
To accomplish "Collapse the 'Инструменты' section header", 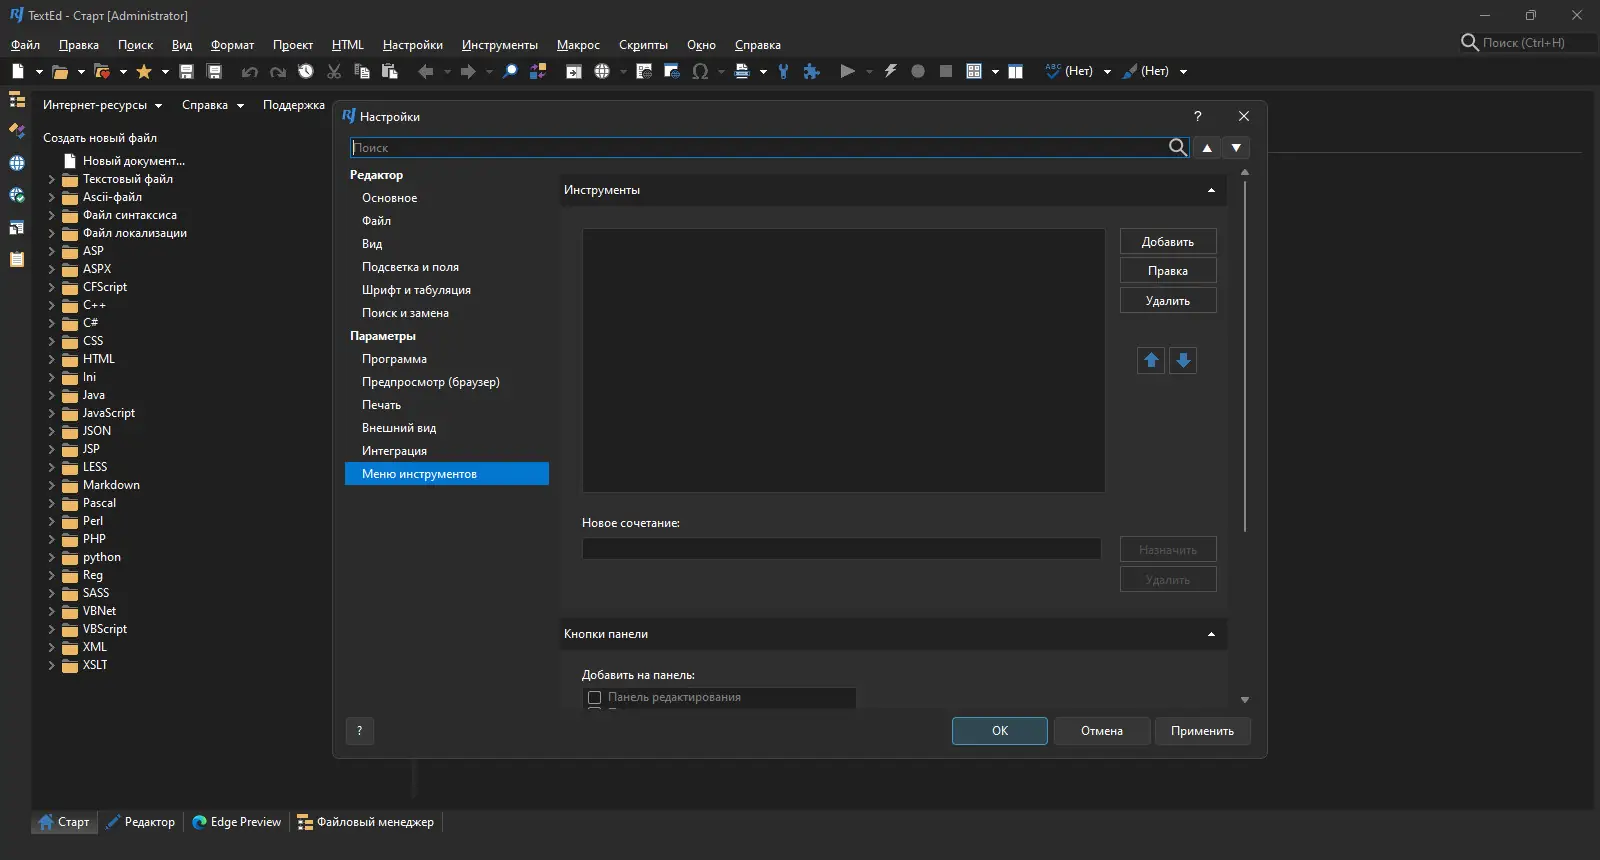I will (x=1211, y=190).
